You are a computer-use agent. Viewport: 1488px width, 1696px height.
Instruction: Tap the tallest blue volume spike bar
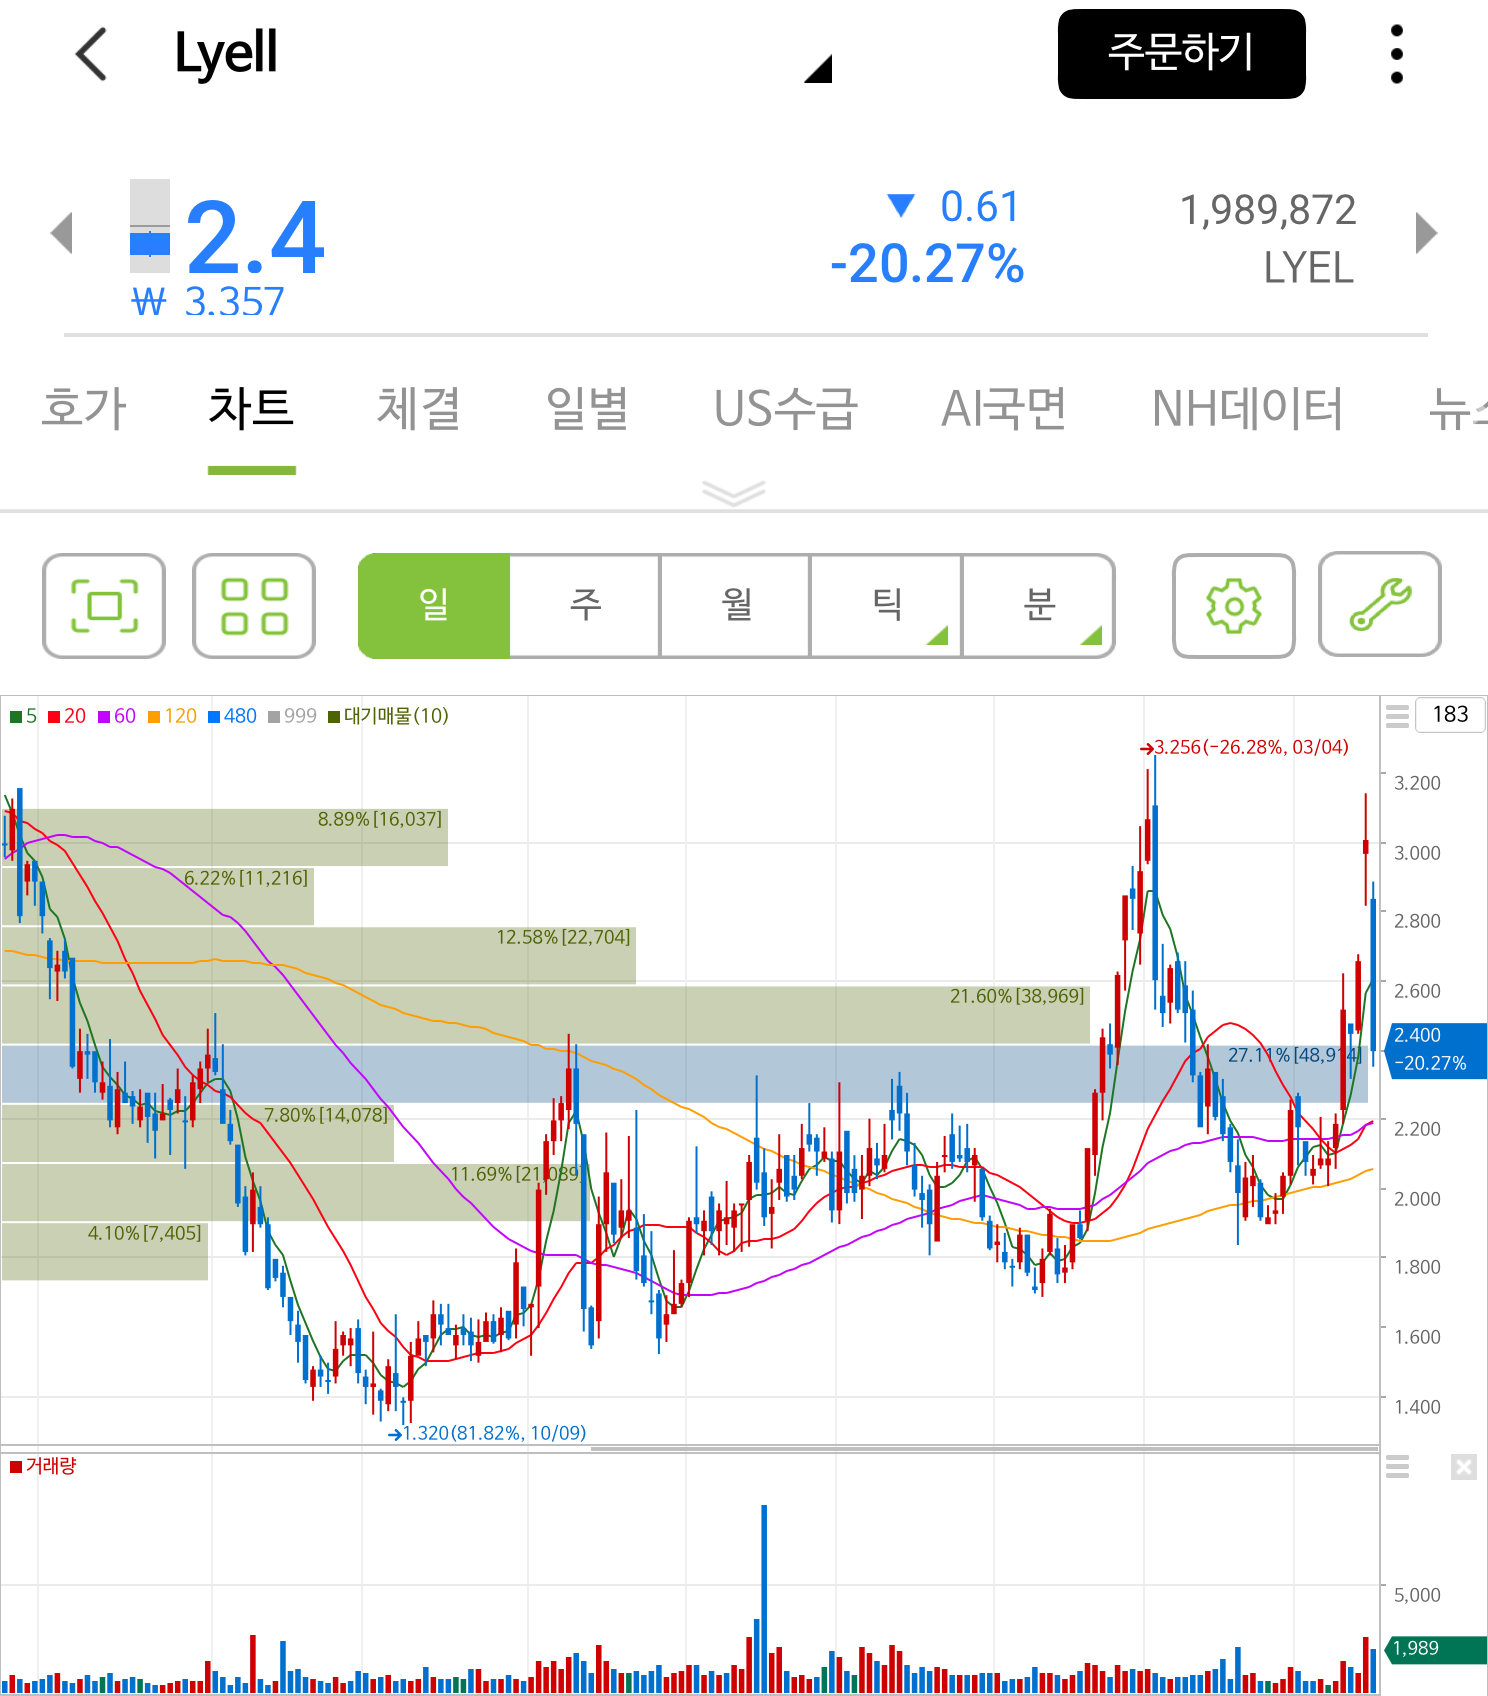pyautogui.click(x=764, y=1598)
